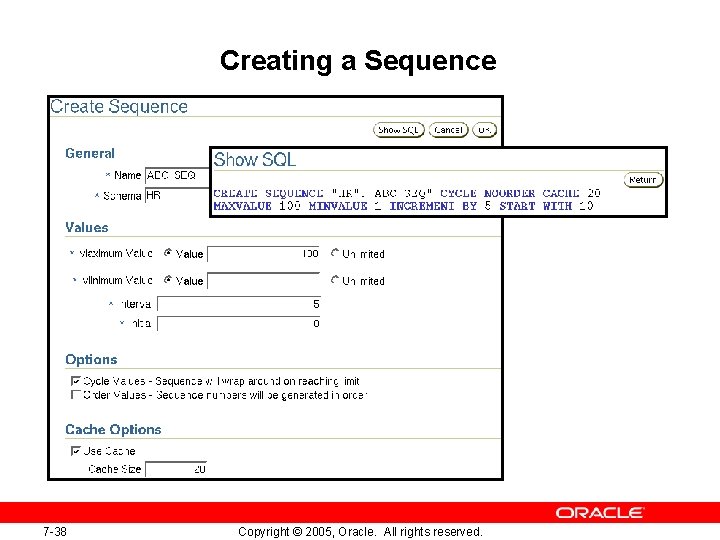
Task: Click Return in the Show SQL panel
Action: coord(643,180)
